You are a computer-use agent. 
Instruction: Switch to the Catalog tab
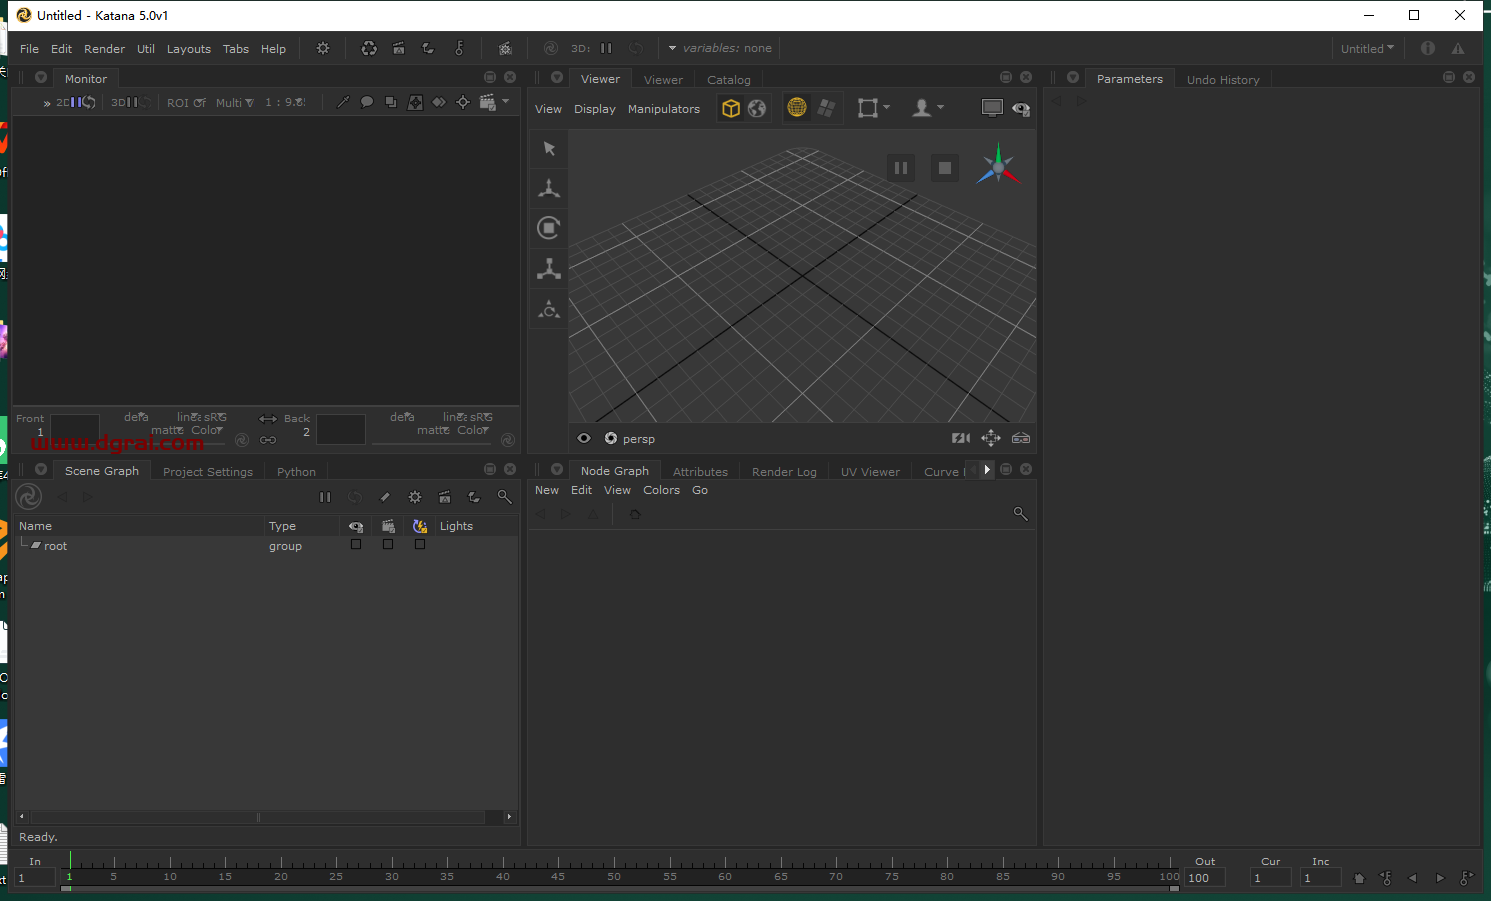tap(729, 80)
